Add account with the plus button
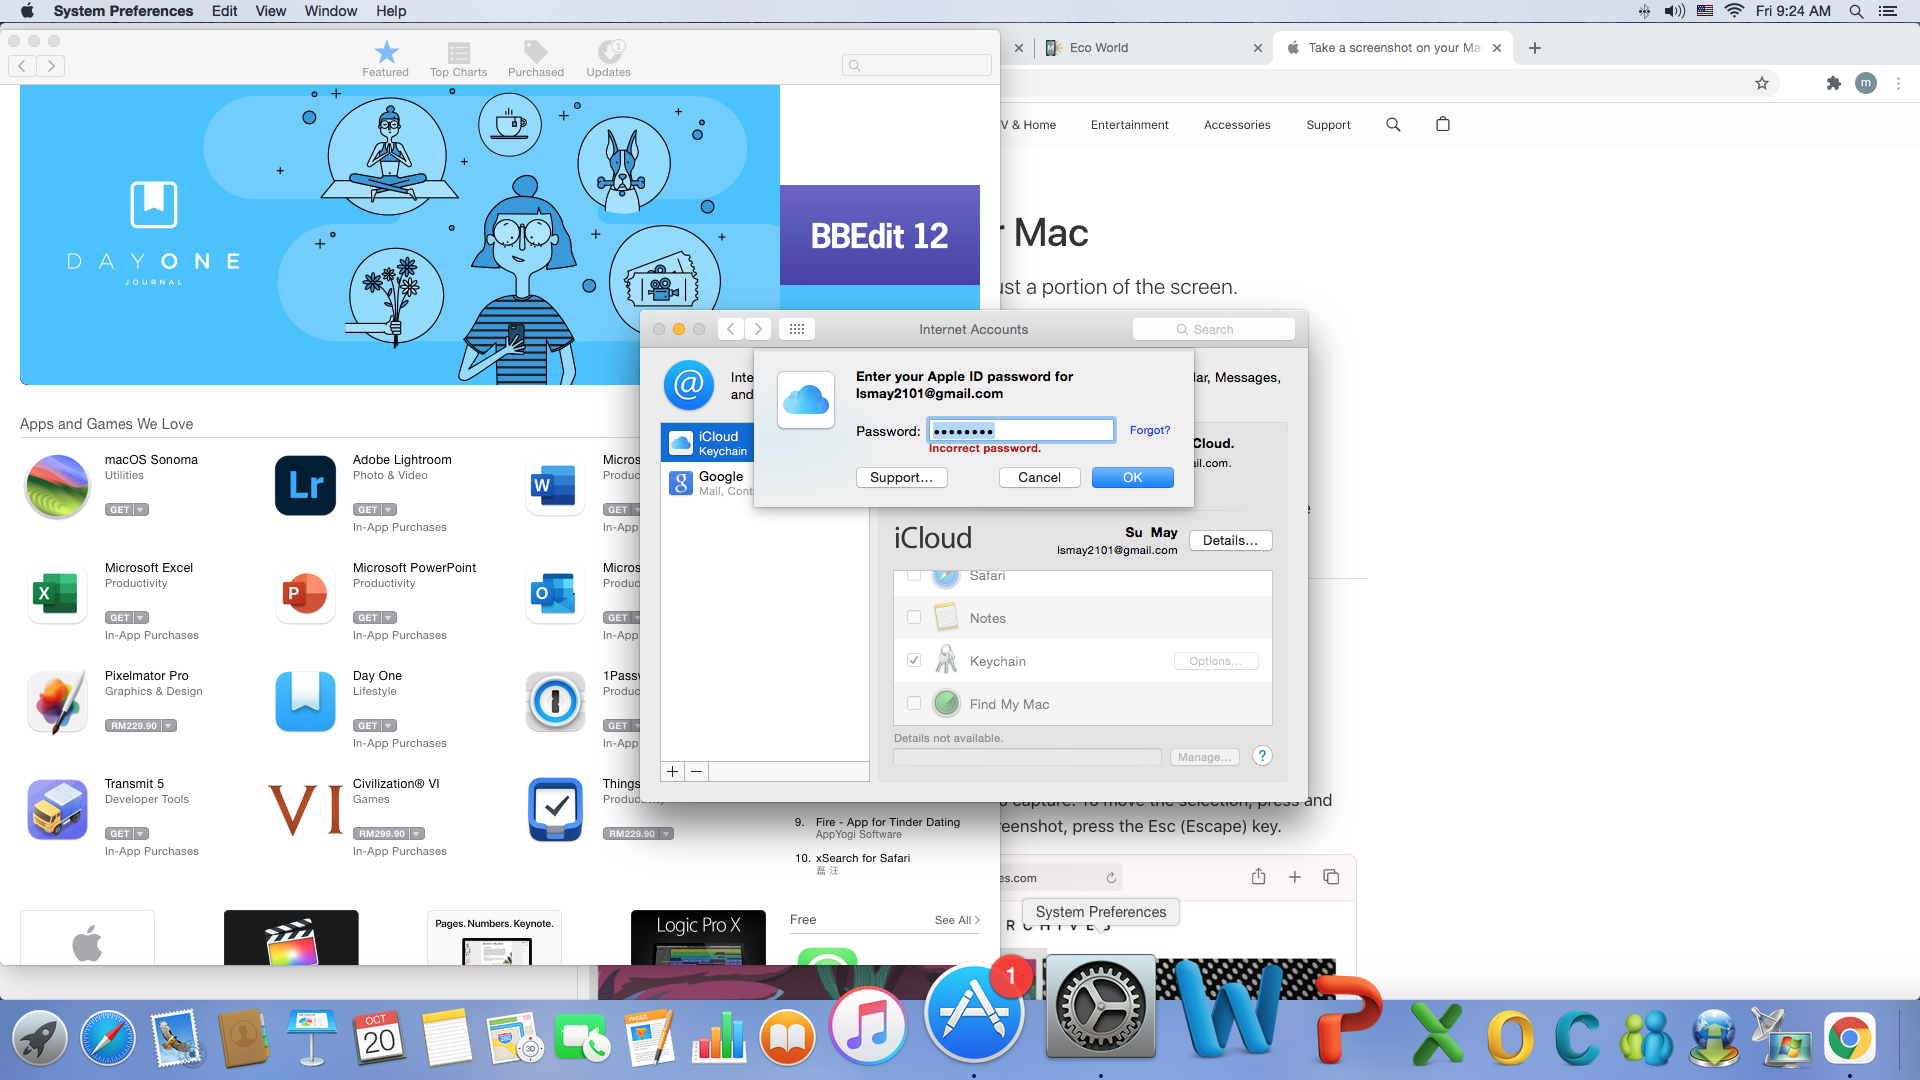This screenshot has height=1080, width=1920. pyautogui.click(x=673, y=771)
